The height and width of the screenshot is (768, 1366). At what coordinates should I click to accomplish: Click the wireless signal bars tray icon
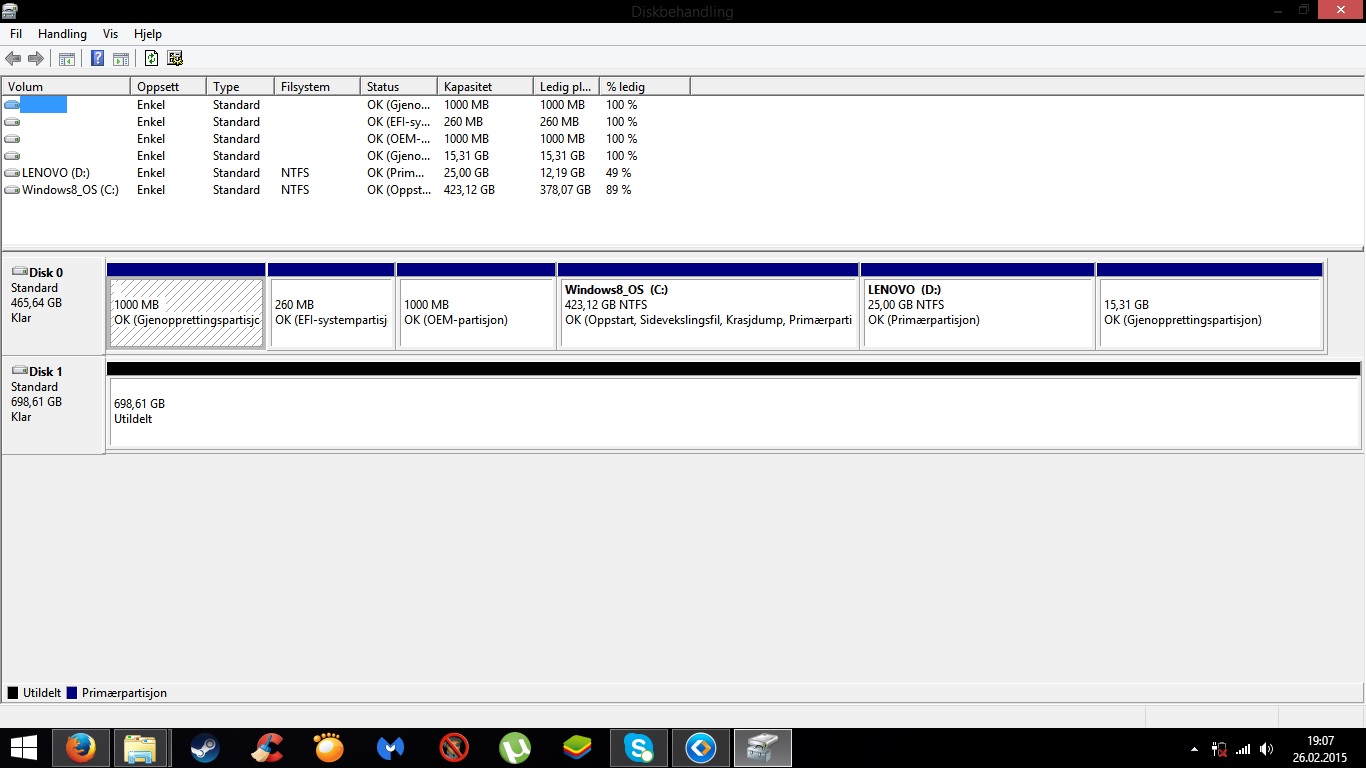(x=1243, y=748)
